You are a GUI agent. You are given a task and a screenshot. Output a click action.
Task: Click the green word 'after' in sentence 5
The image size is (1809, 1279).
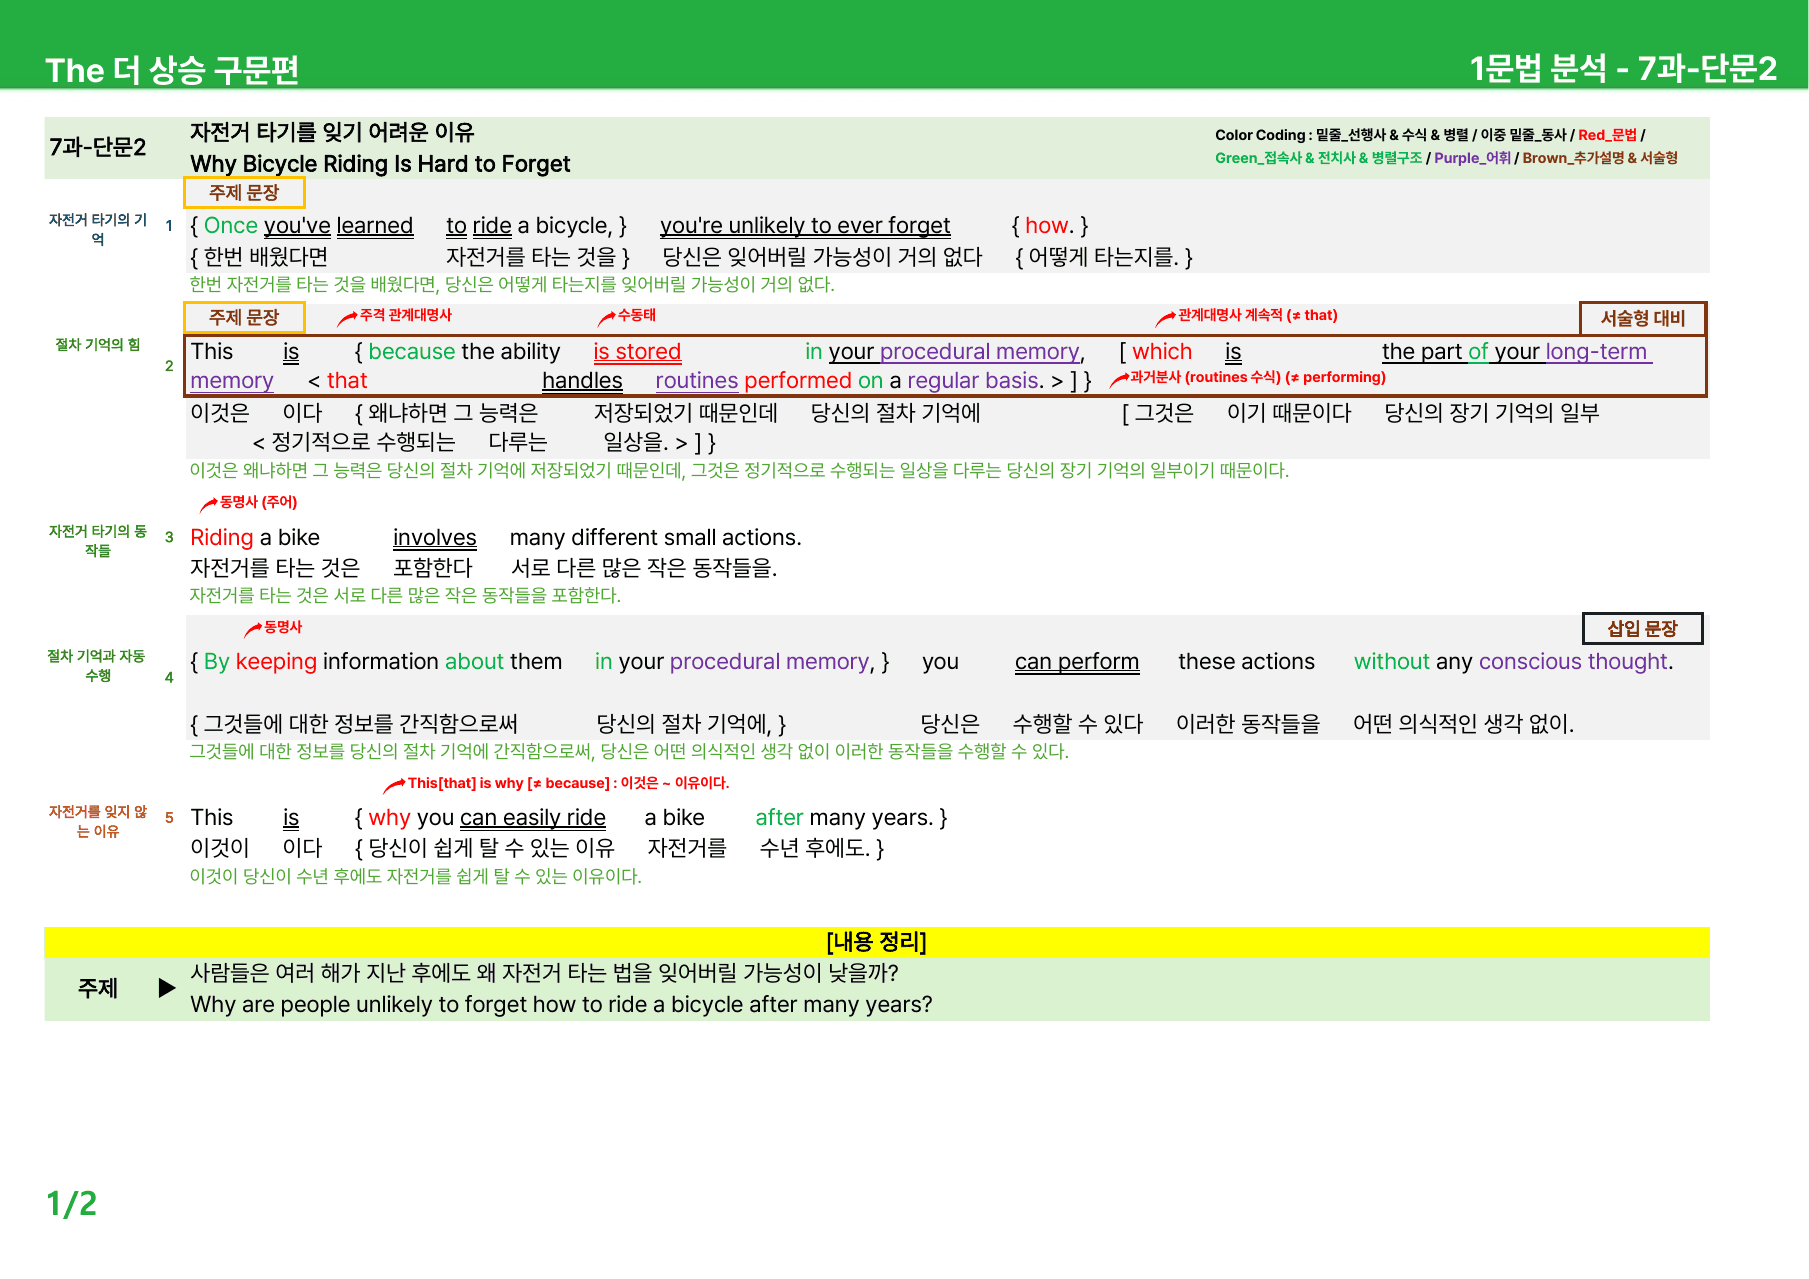[779, 818]
